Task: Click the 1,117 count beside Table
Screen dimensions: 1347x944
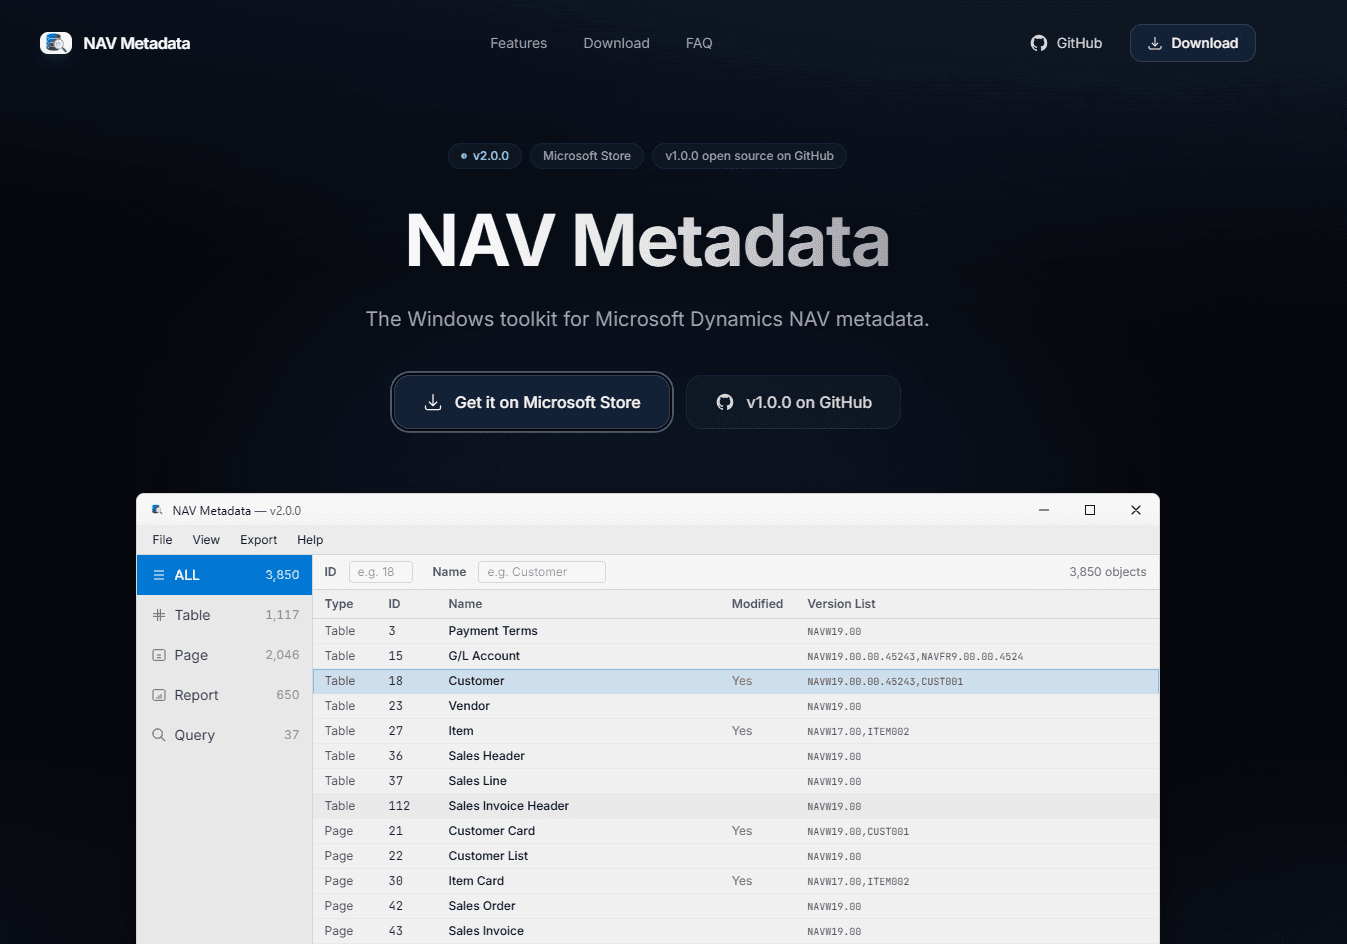Action: (x=282, y=615)
